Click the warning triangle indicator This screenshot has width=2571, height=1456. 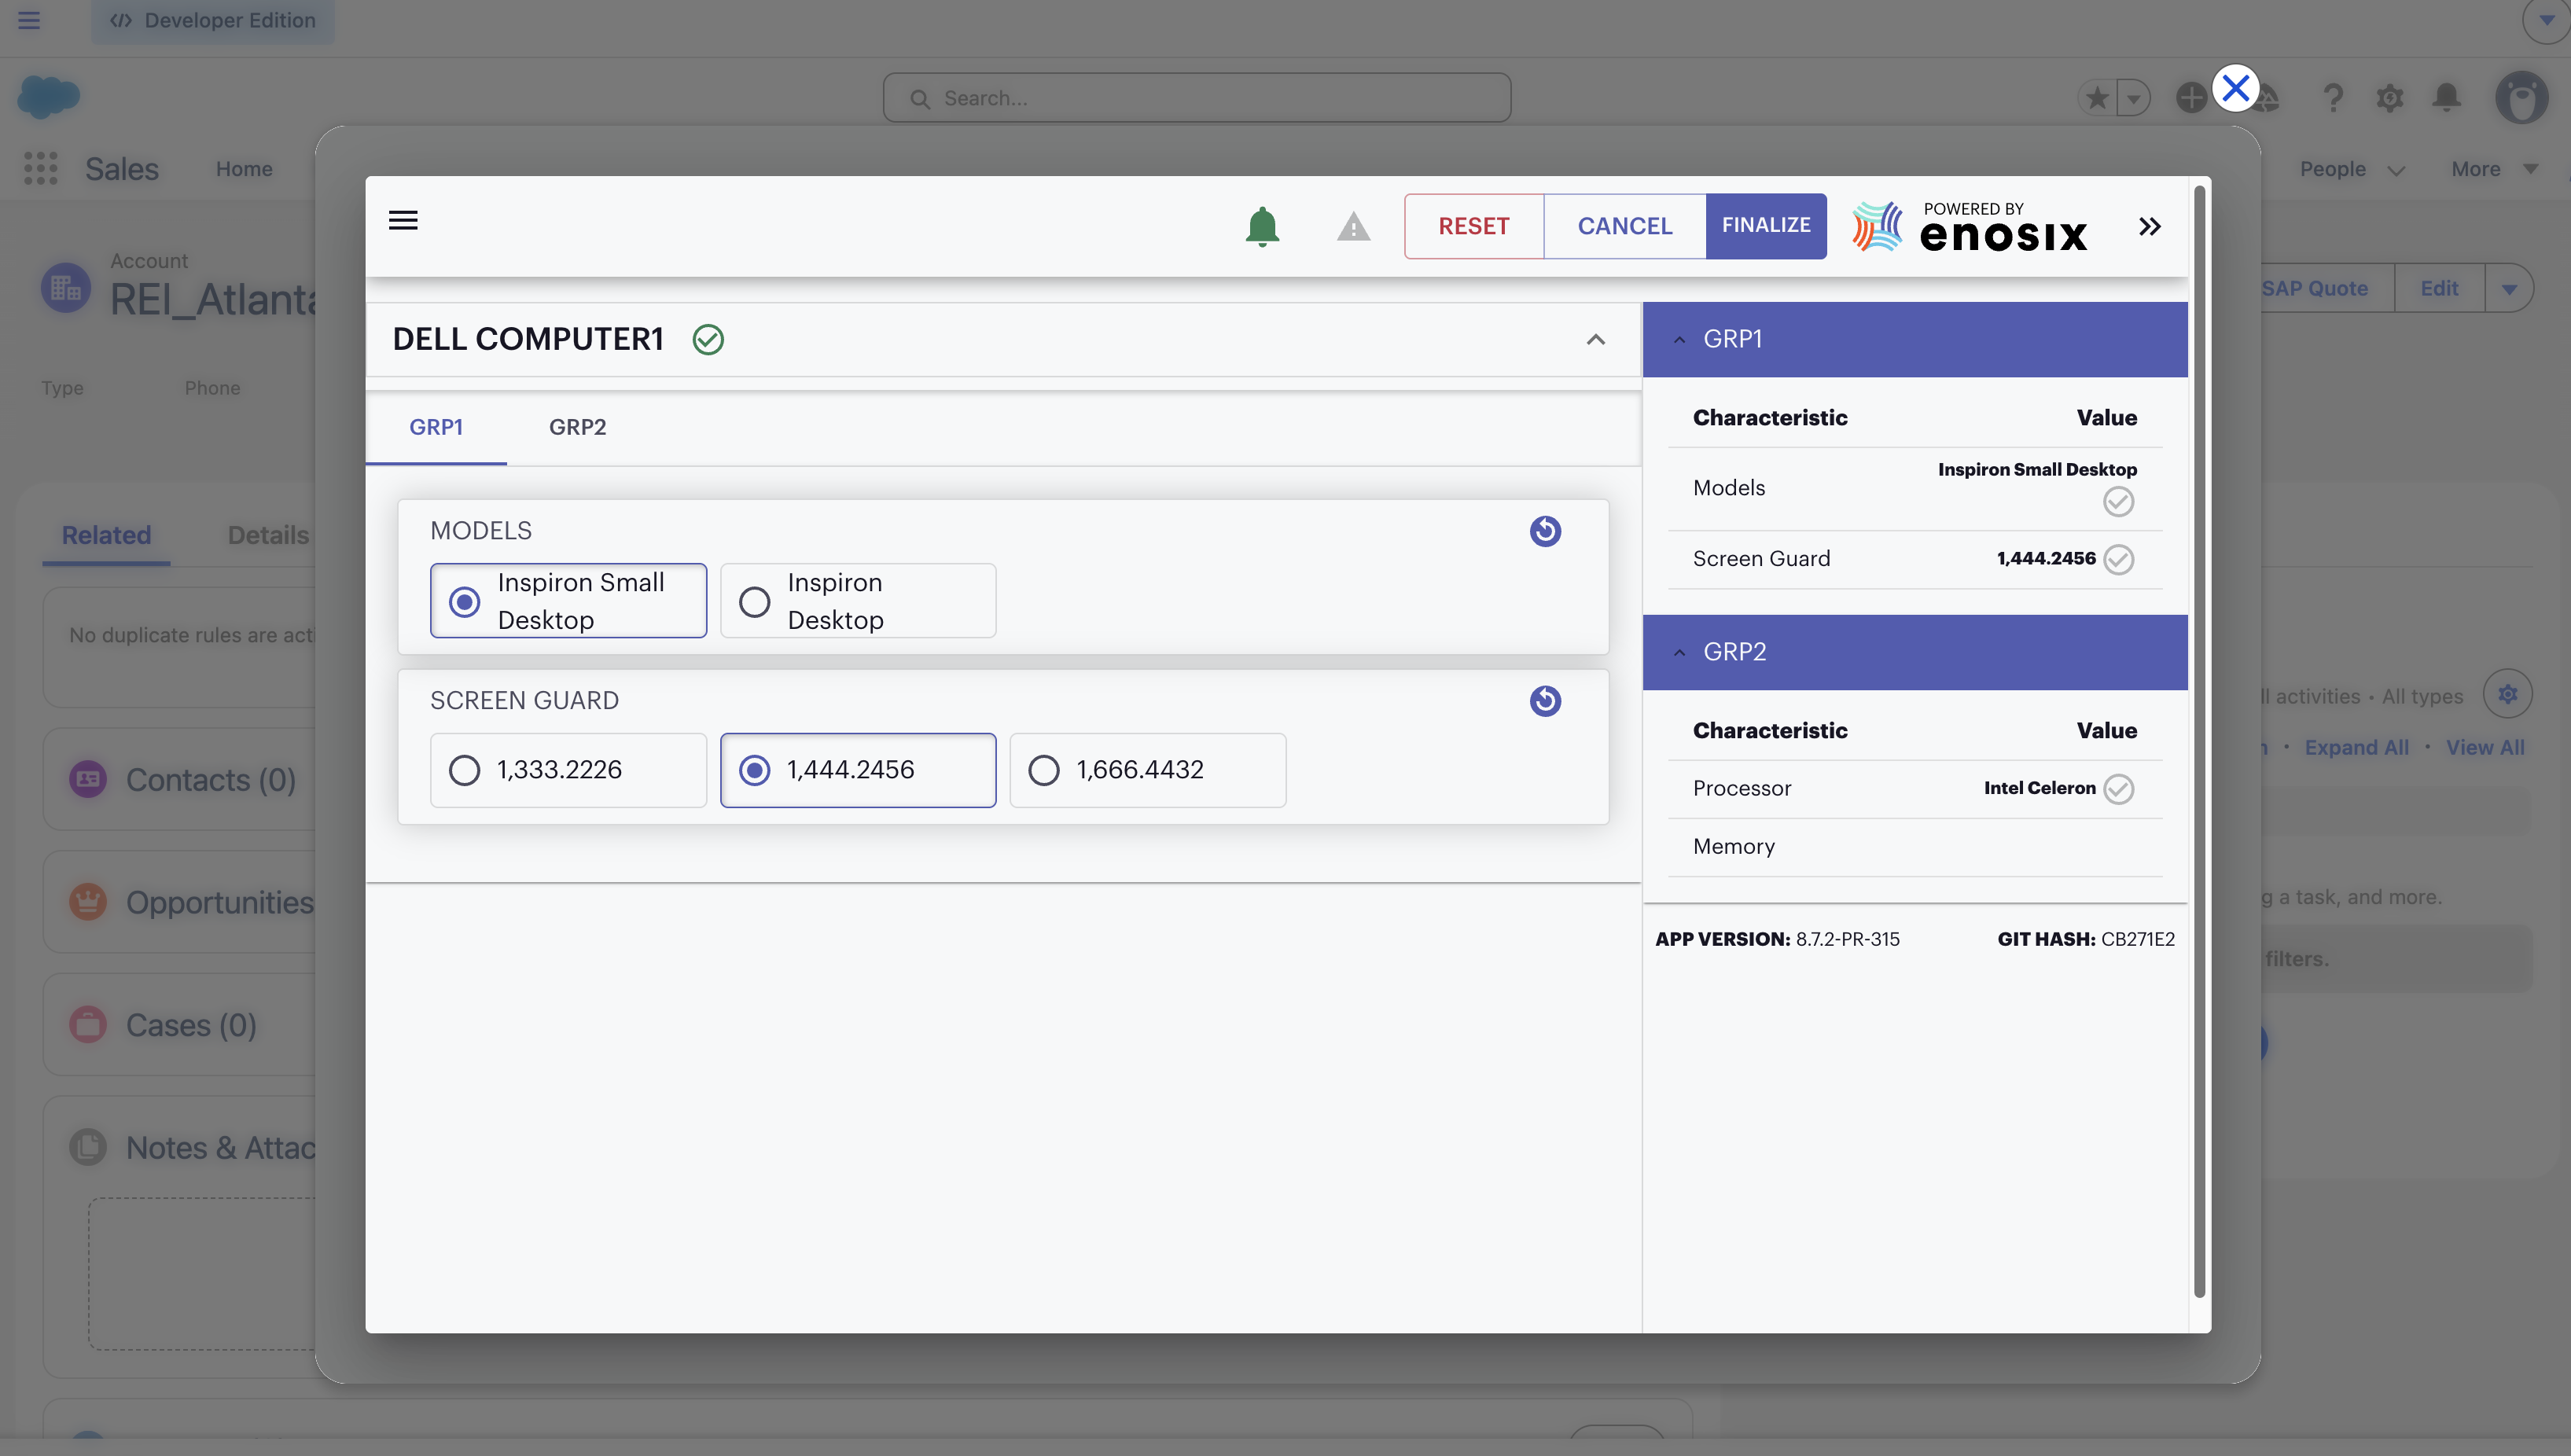[x=1353, y=226]
